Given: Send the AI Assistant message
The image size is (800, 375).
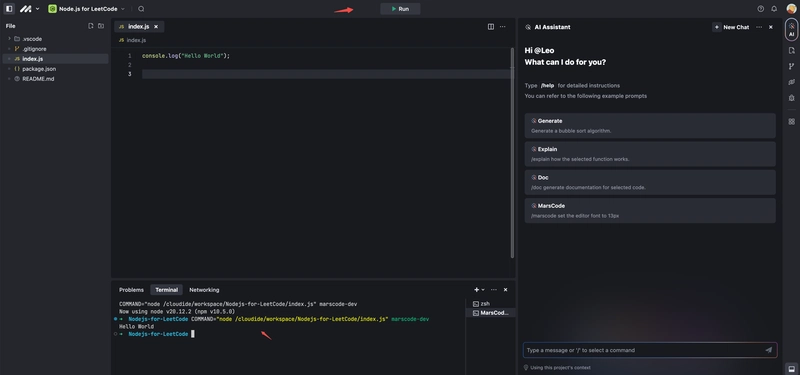Looking at the screenshot, I should (x=768, y=350).
